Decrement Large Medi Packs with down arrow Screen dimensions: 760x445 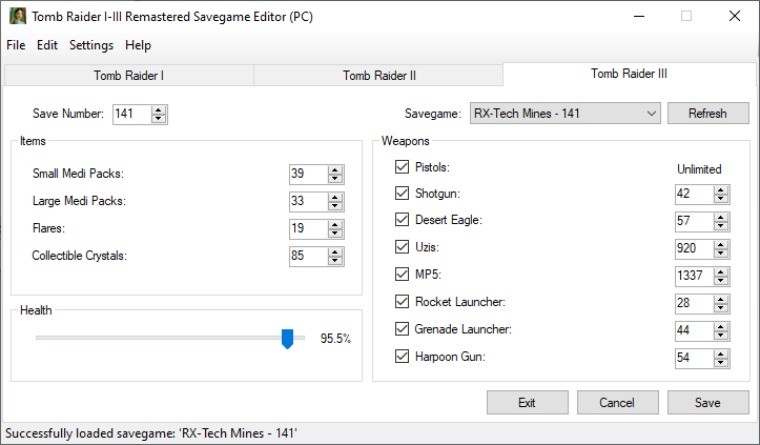pos(335,206)
